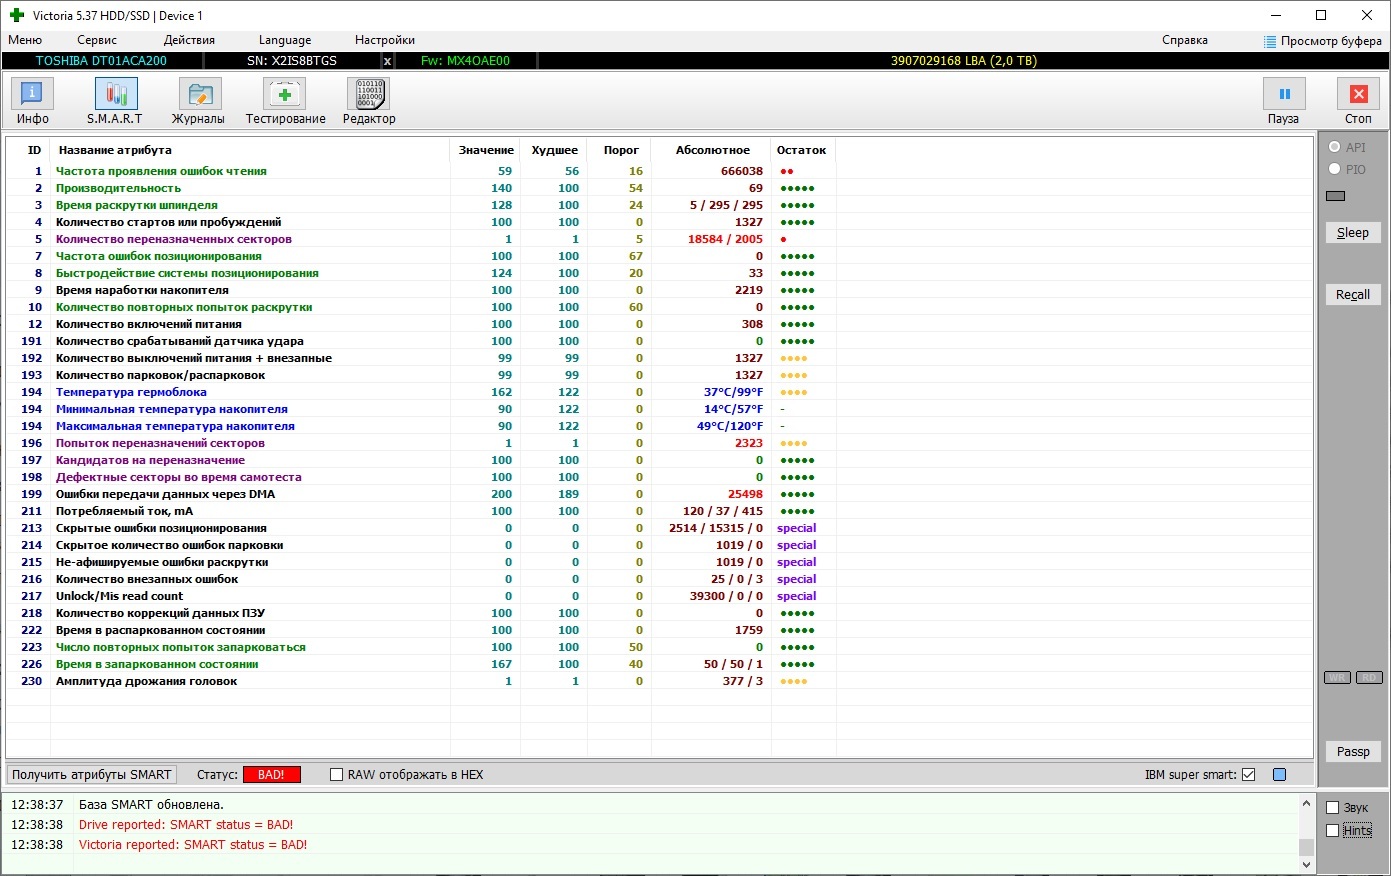The height and width of the screenshot is (876, 1391).
Task: Select the S.M.A.R.T toolbar icon
Action: coord(116,94)
